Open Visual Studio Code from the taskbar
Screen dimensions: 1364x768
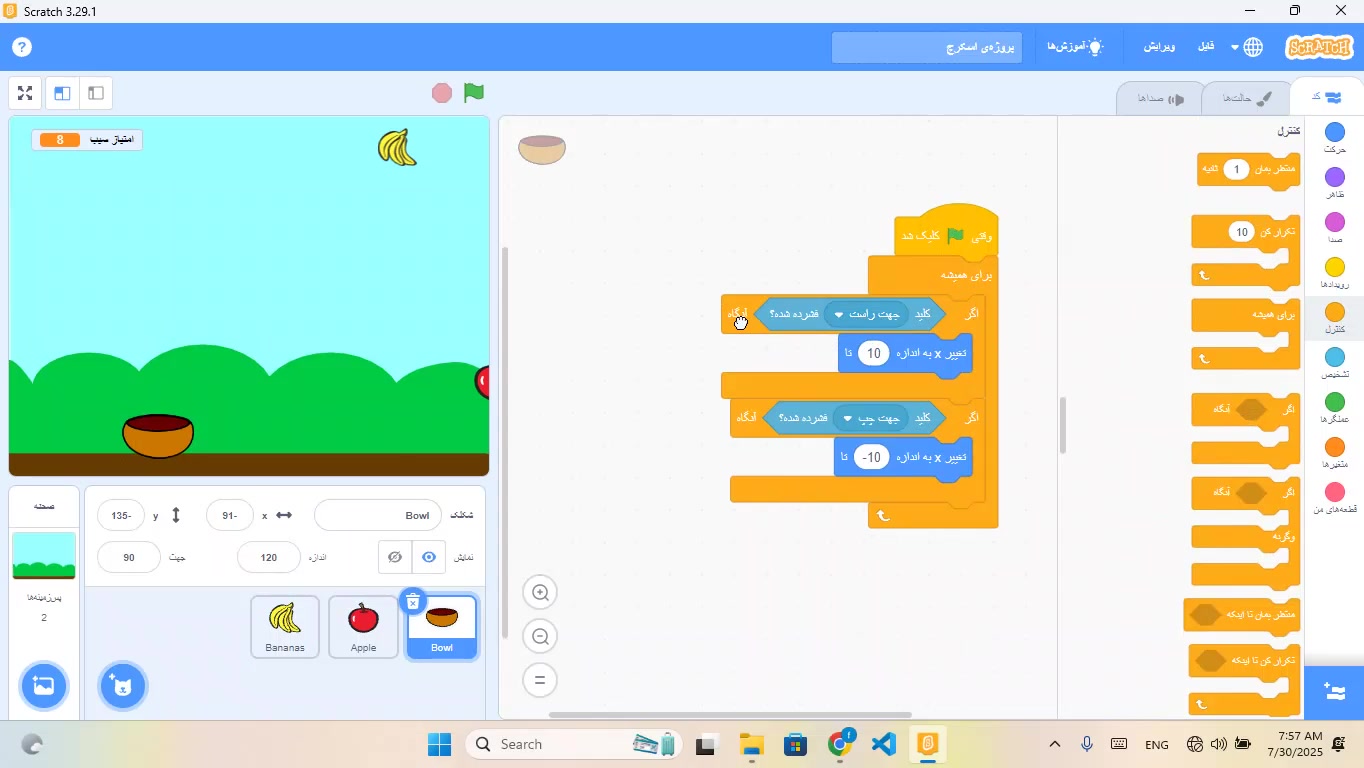click(x=884, y=744)
